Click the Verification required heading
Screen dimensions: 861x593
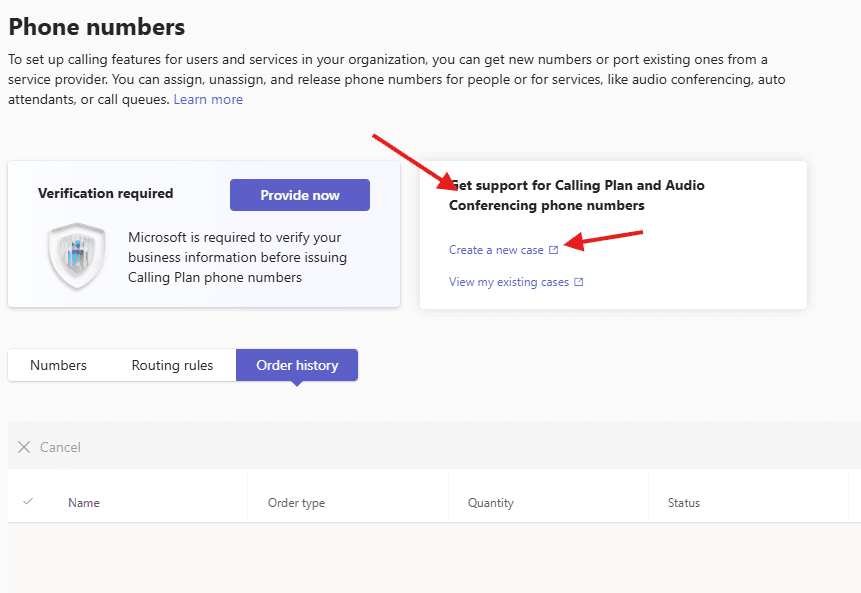pos(105,194)
